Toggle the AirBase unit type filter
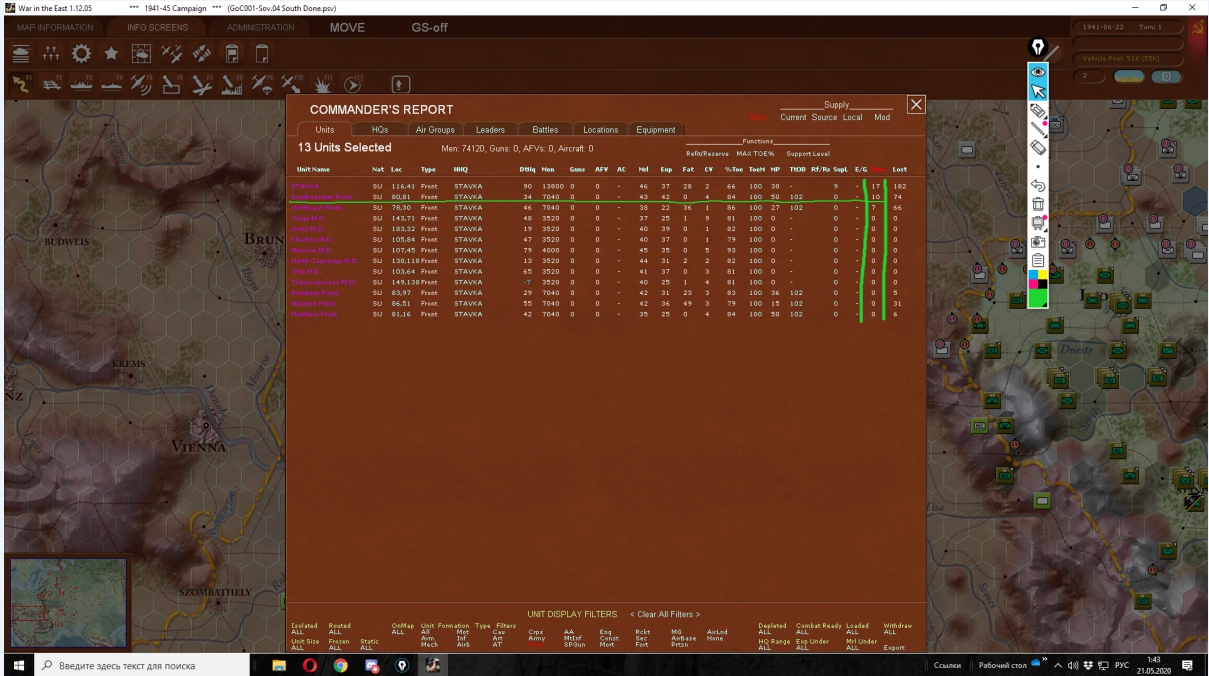 [684, 637]
